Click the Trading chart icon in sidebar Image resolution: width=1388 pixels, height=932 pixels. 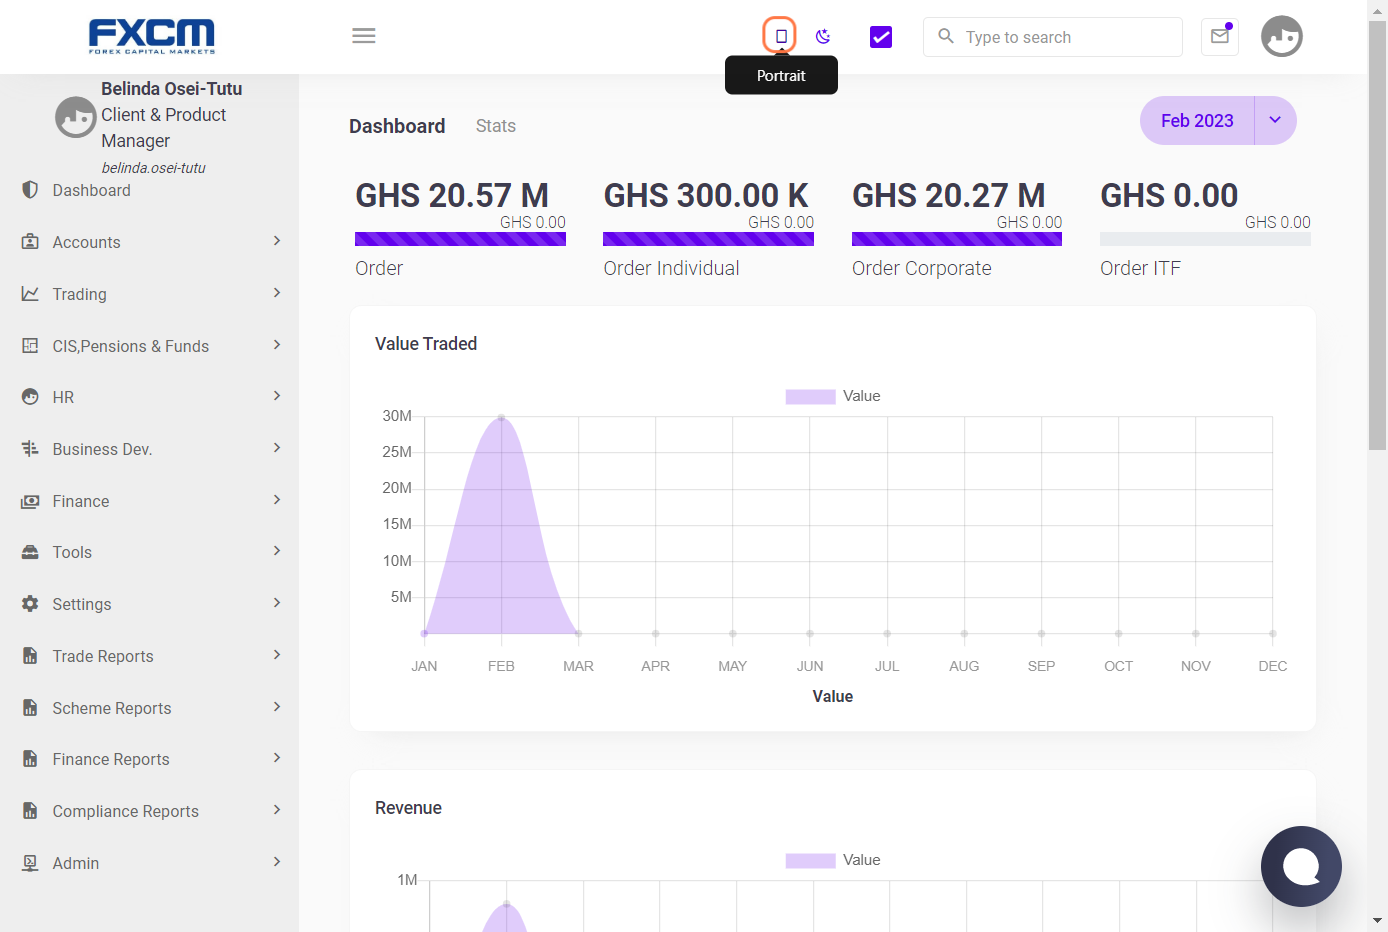point(30,294)
